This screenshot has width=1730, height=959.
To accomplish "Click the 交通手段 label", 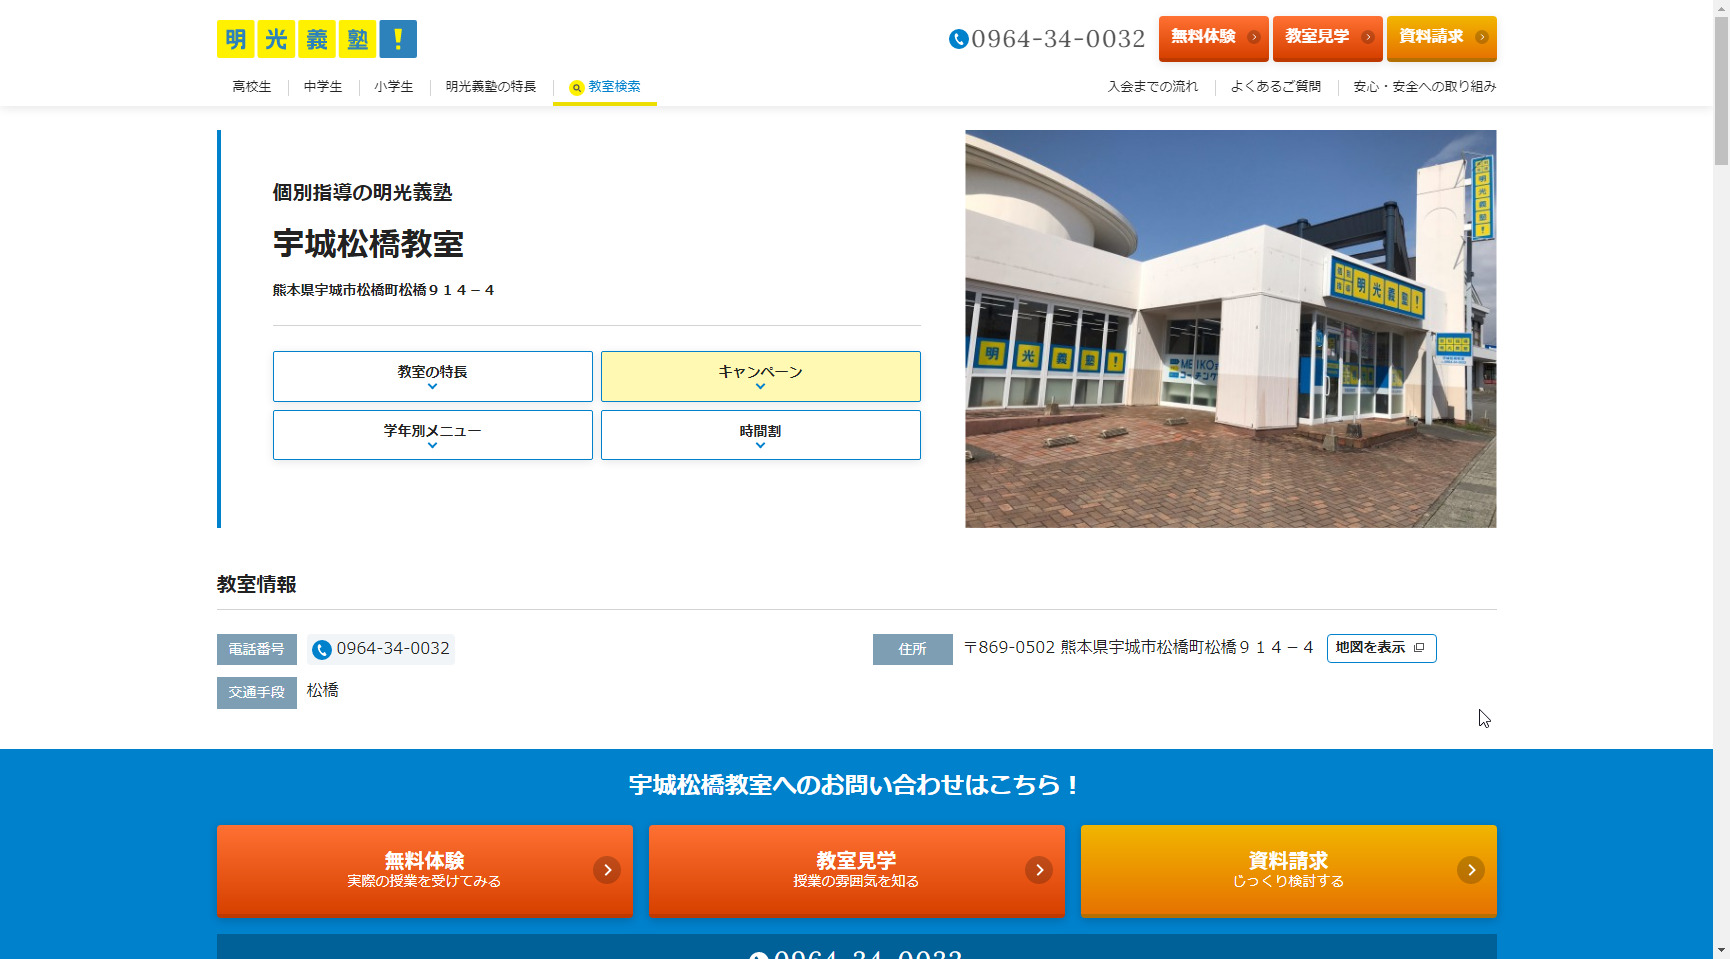I will 257,693.
